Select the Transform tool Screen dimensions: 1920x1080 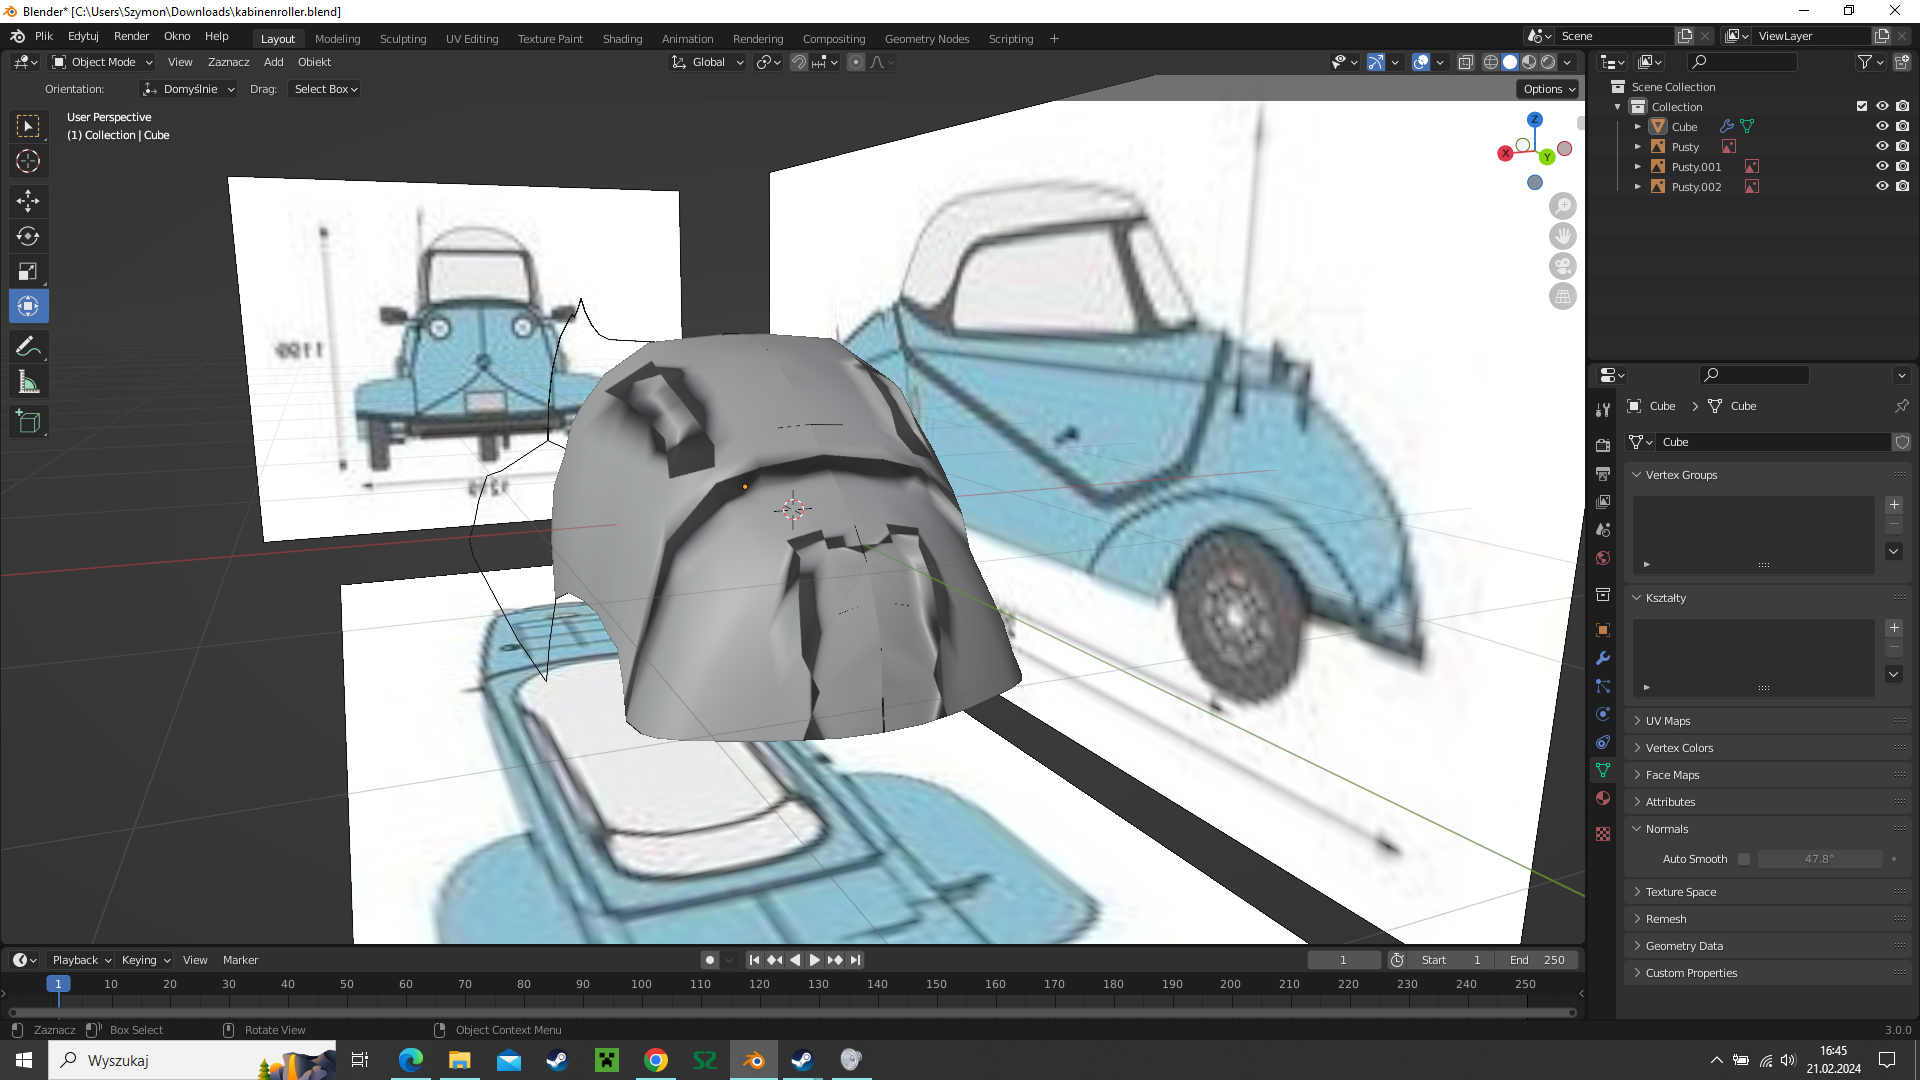coord(28,306)
